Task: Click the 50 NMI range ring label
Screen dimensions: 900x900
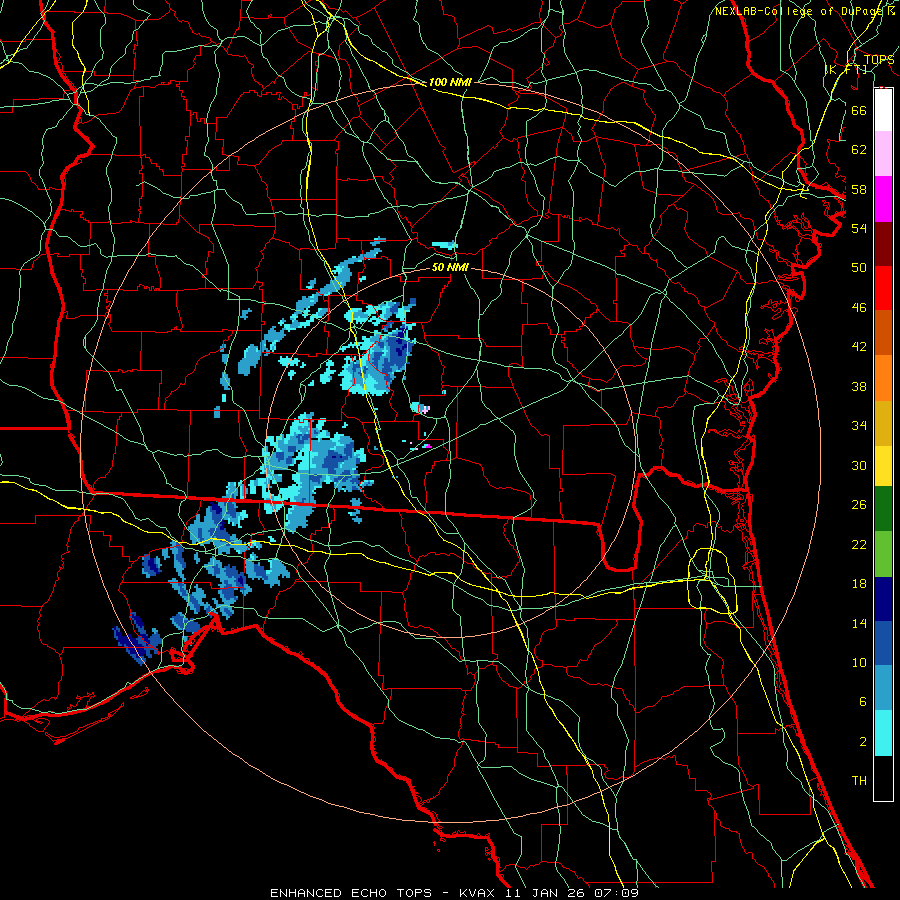Action: click(450, 267)
